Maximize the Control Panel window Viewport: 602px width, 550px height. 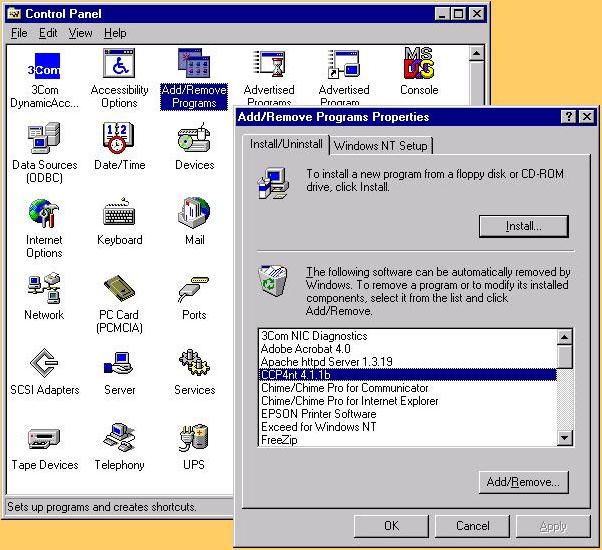458,14
